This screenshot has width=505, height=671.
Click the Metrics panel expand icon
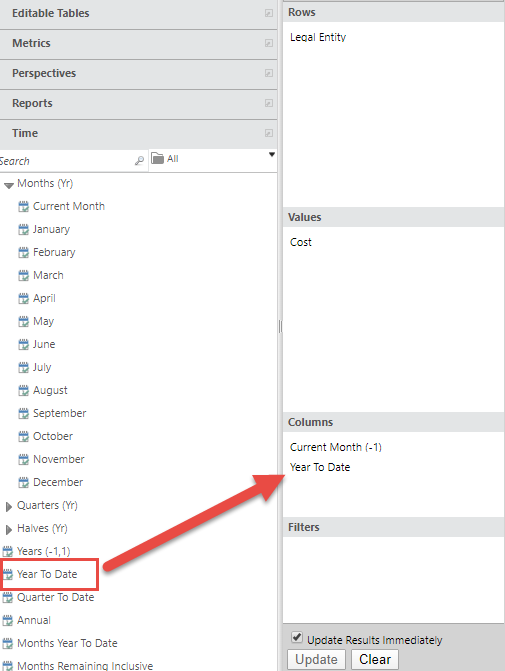(x=268, y=43)
